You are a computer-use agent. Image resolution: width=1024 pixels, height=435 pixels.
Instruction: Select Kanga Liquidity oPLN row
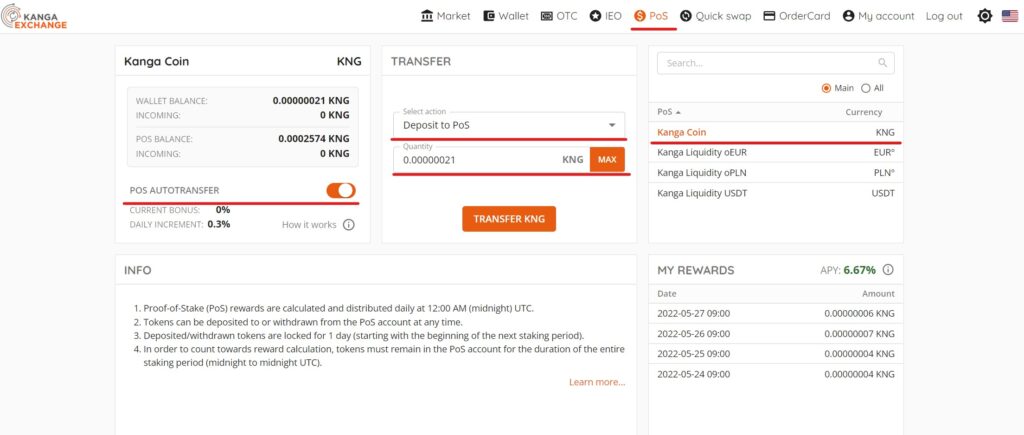tap(776, 172)
